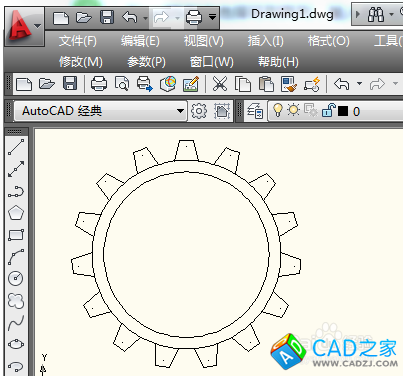Viewport: 403px width, 376px height.
Task: Select the Arc tool
Action: click(16, 257)
